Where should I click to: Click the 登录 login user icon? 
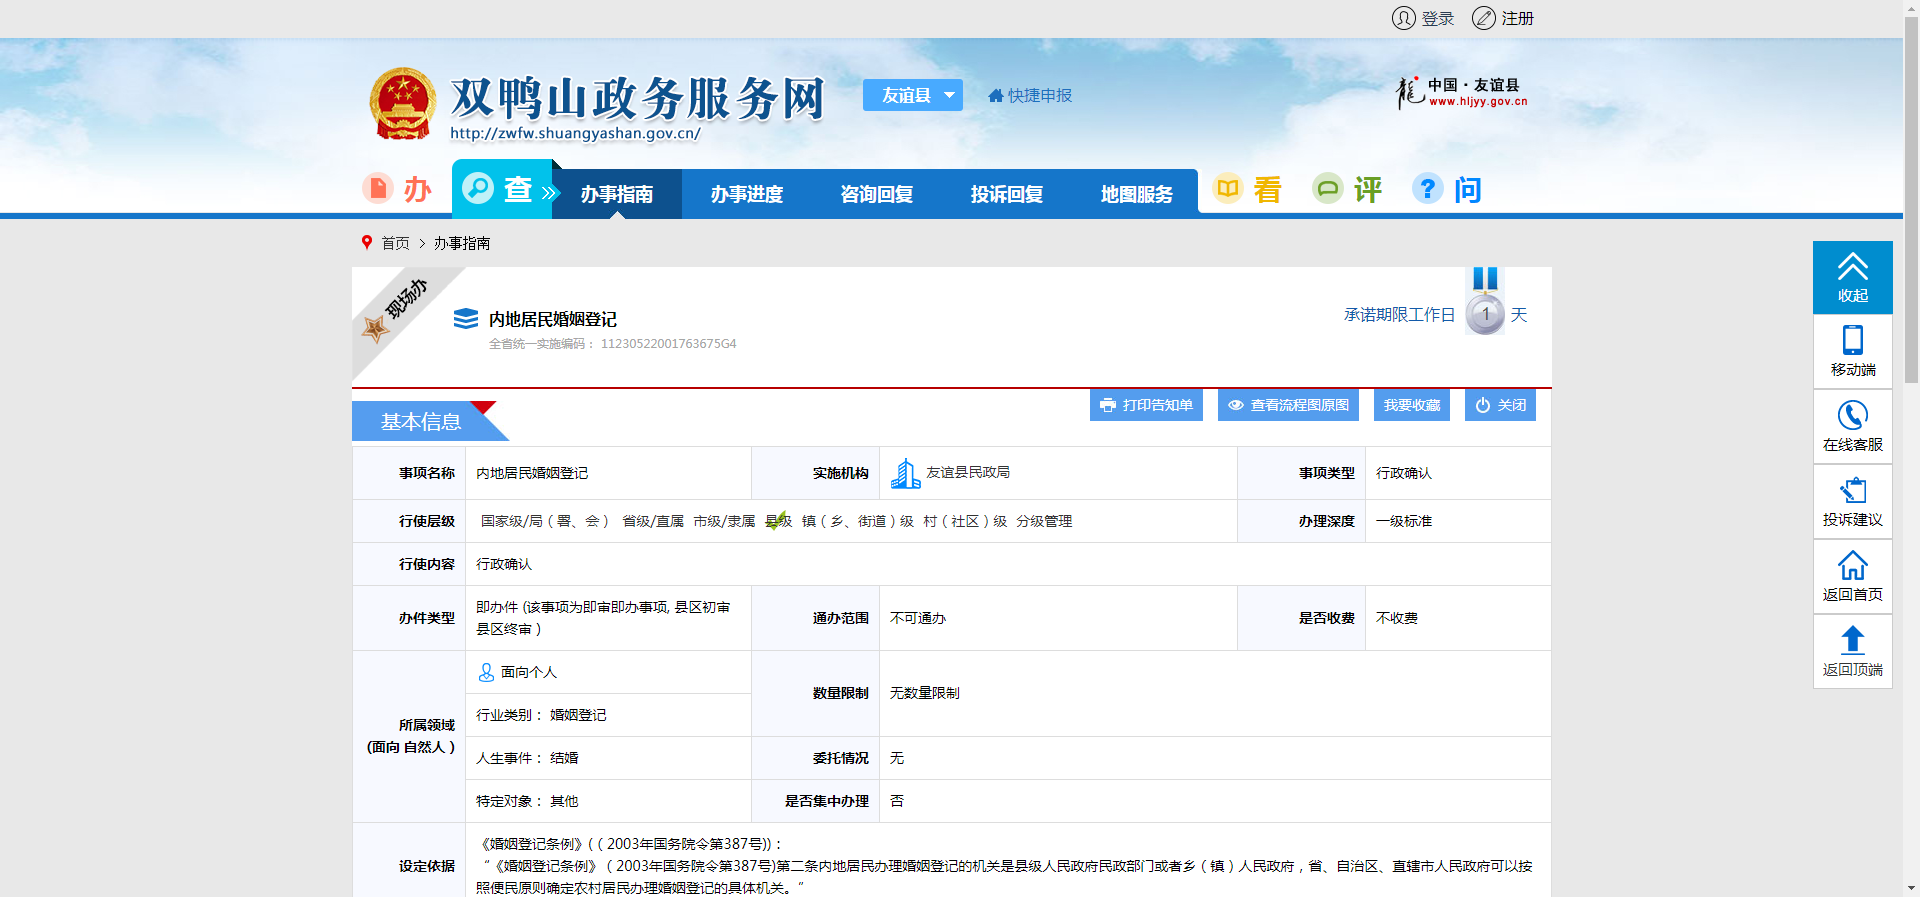[1403, 18]
